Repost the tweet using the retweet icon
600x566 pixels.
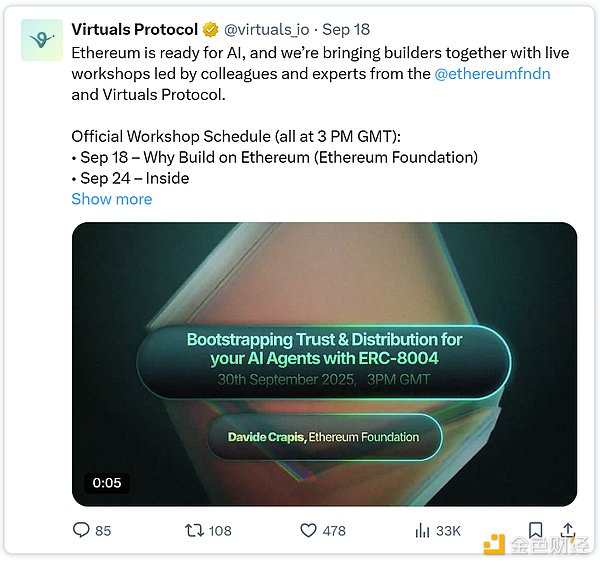(194, 531)
